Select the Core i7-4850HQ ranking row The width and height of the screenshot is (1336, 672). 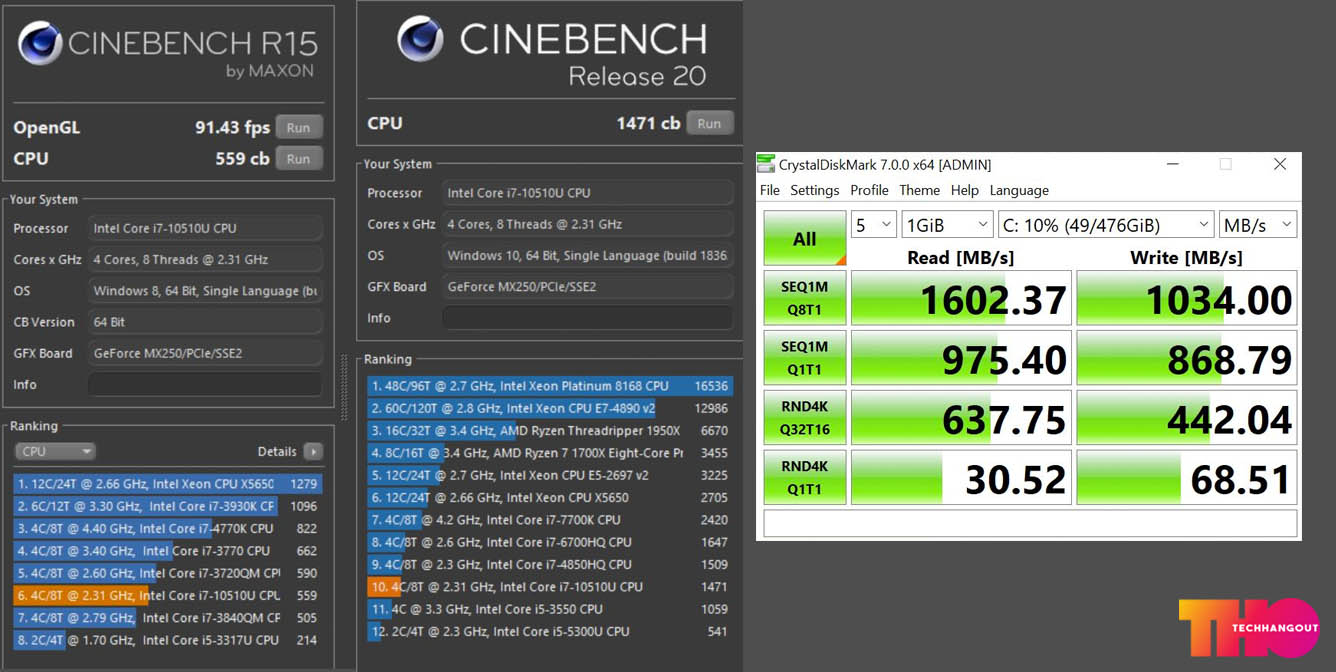pos(550,564)
